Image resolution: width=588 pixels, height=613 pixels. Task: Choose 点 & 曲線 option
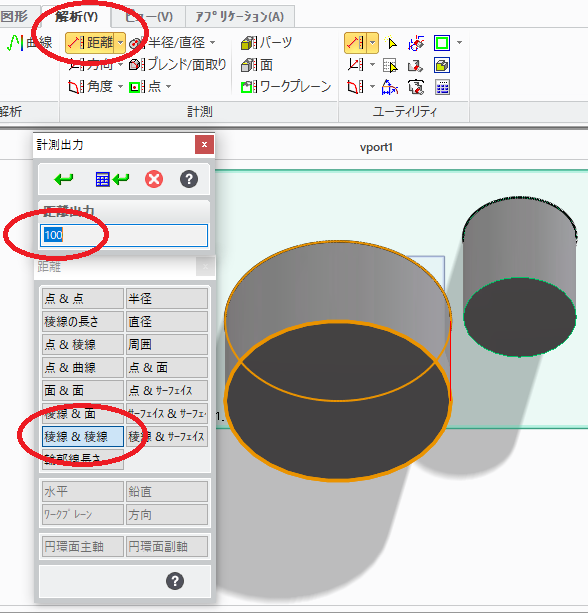[82, 367]
